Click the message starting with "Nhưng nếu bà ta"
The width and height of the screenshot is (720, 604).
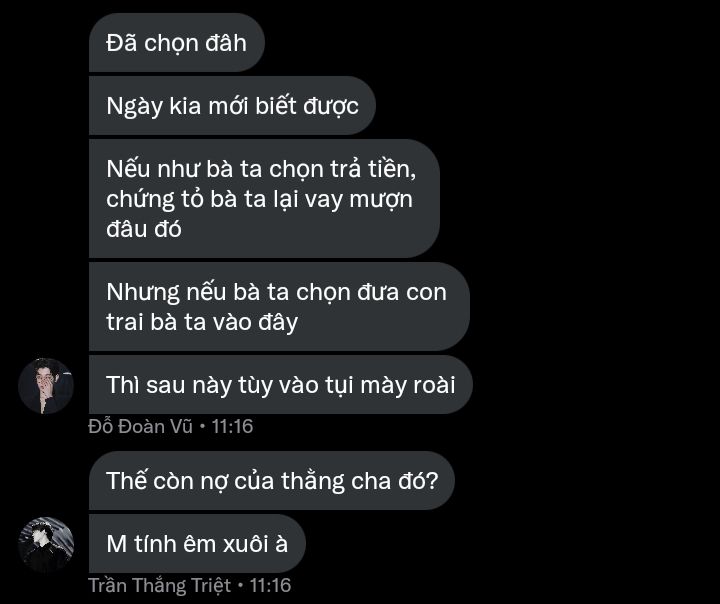point(279,307)
